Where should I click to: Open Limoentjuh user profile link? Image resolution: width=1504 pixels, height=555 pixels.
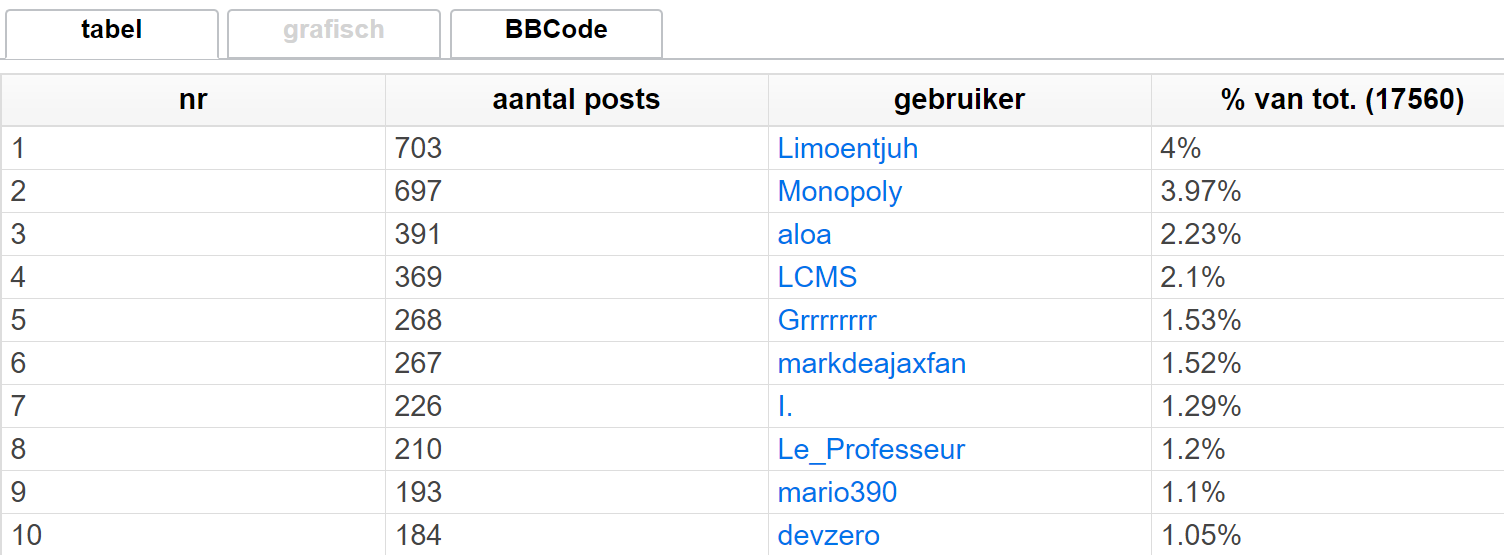[x=848, y=149]
